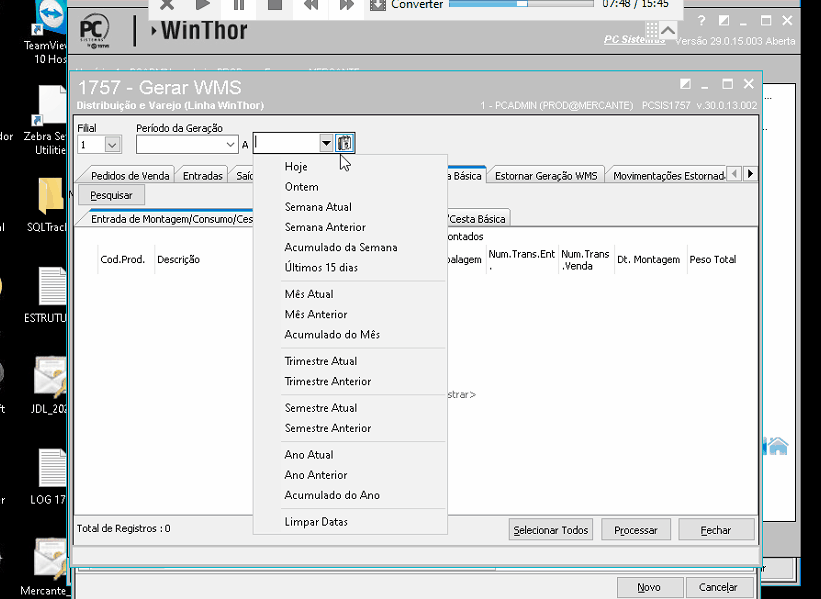Click the Novo button in background window
The width and height of the screenshot is (821, 599).
click(x=649, y=587)
